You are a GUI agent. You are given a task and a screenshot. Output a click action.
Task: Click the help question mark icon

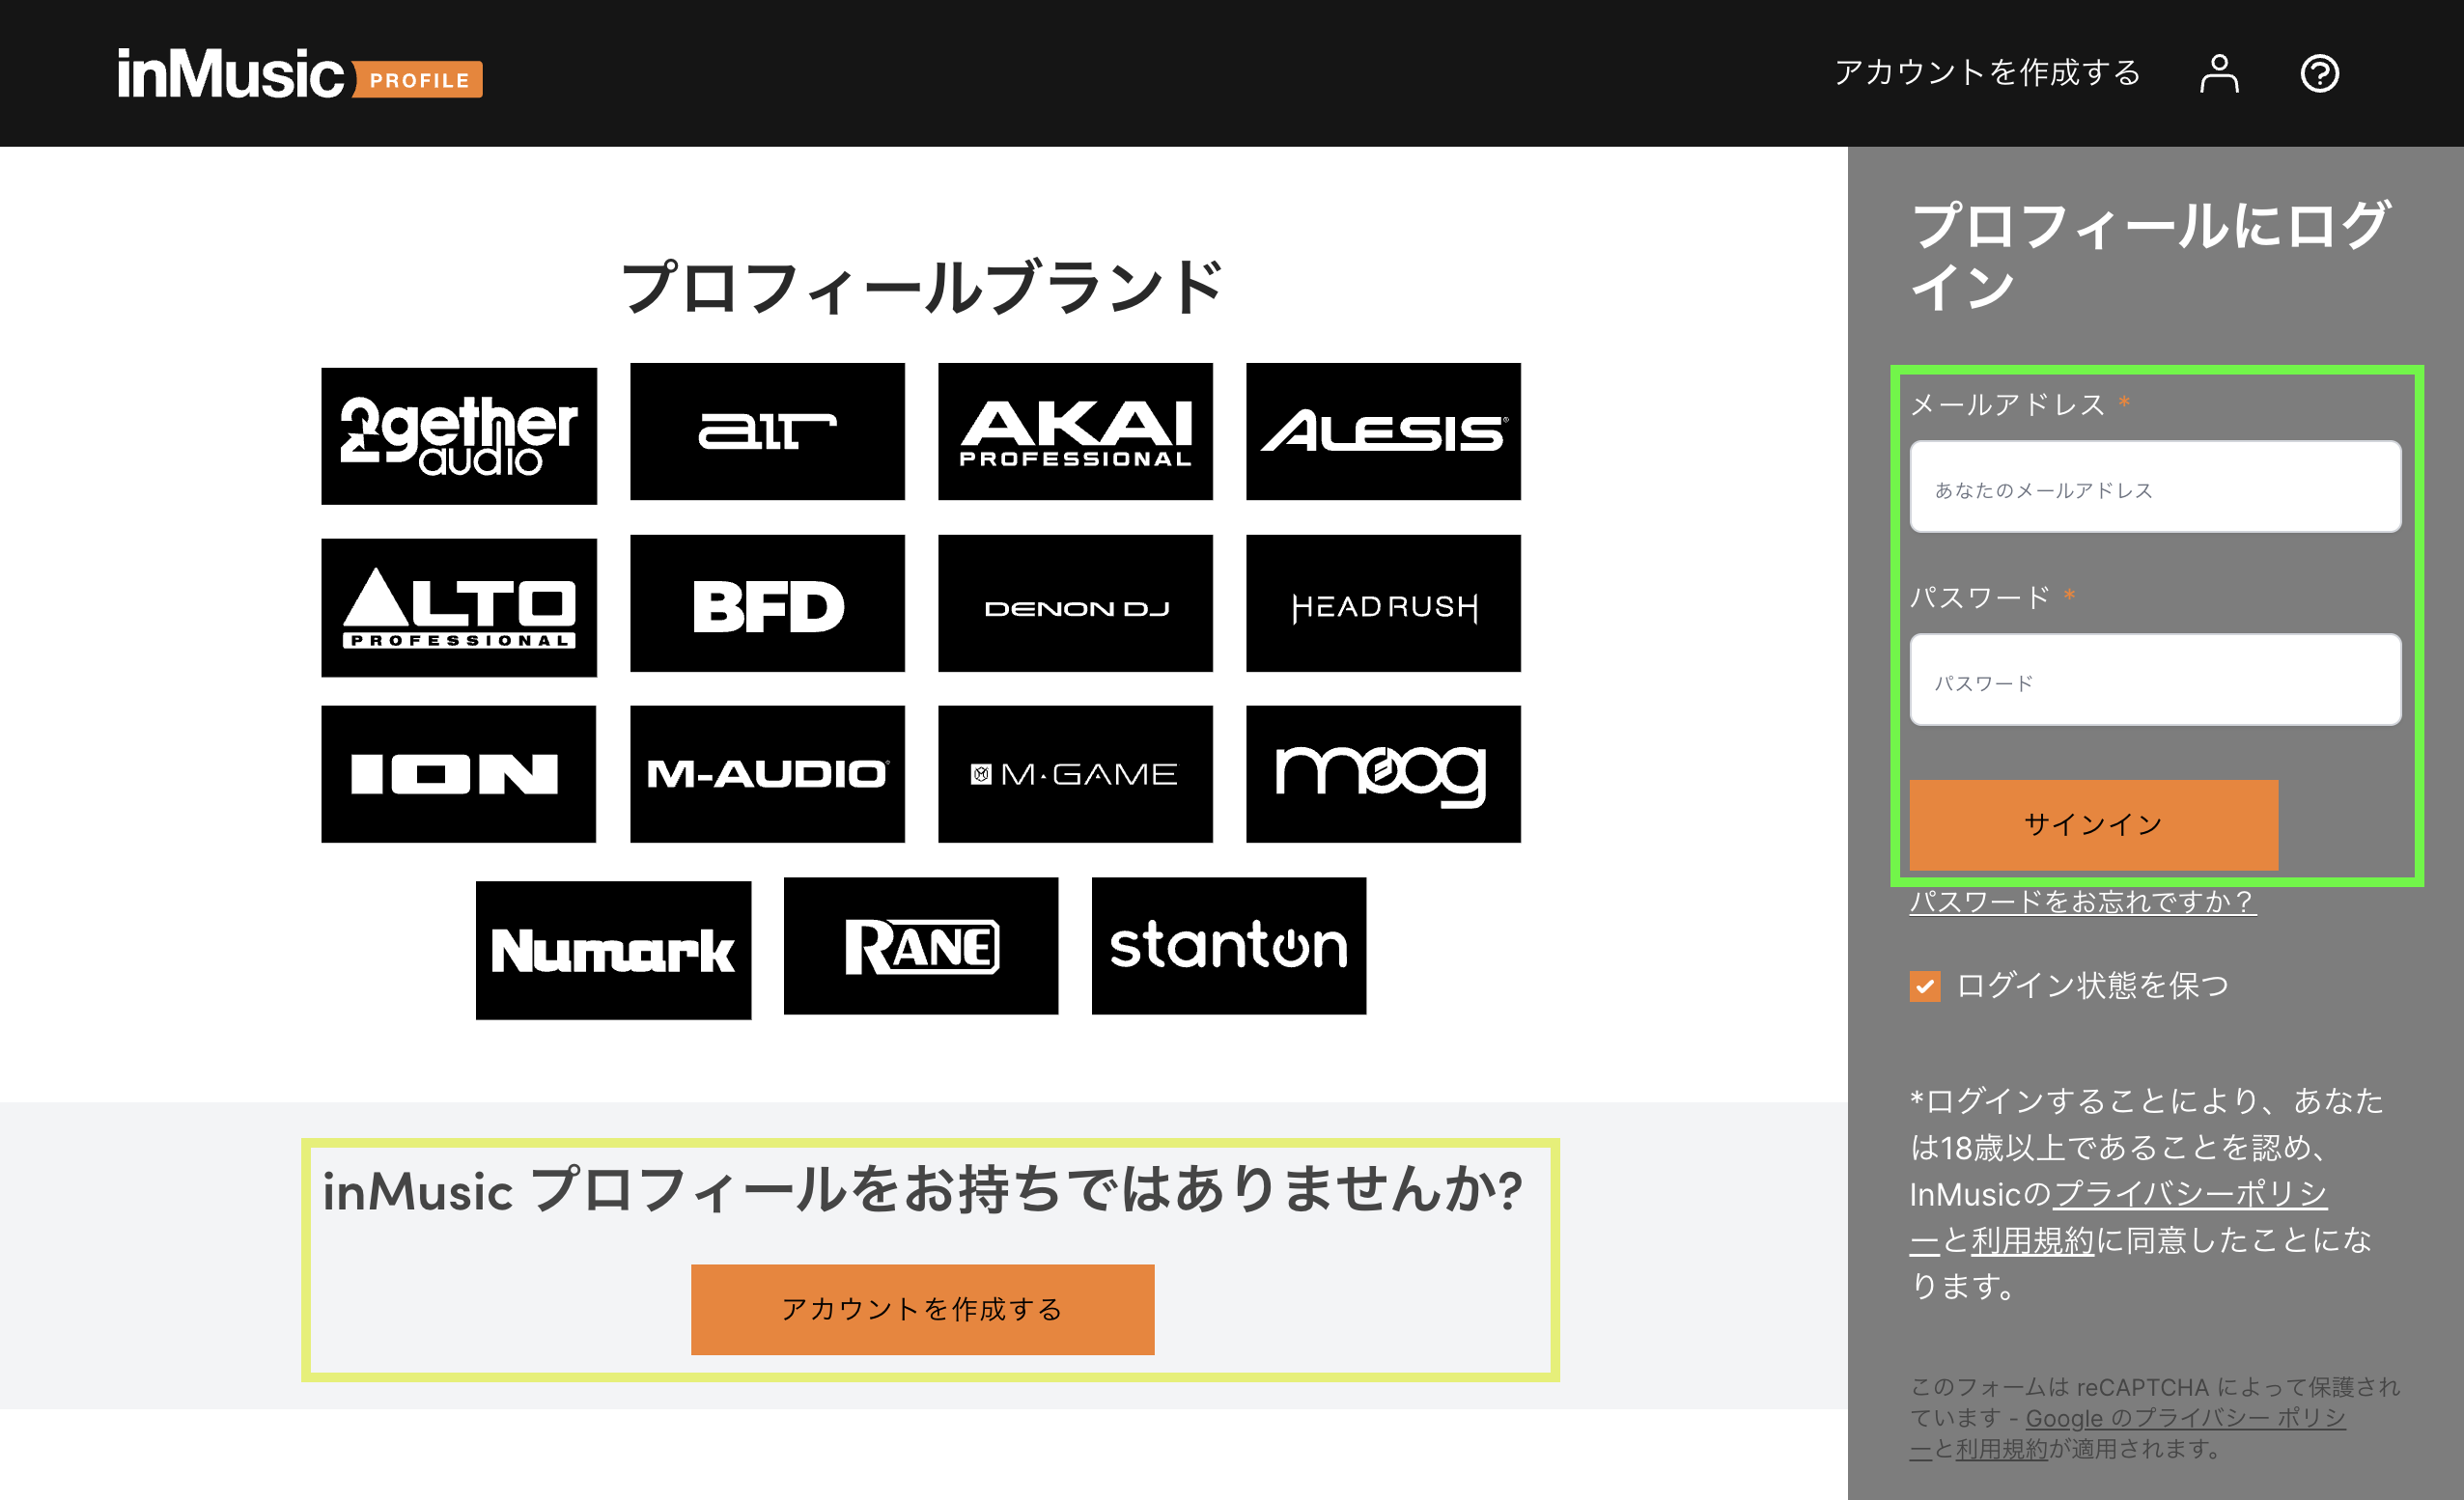coord(2321,73)
